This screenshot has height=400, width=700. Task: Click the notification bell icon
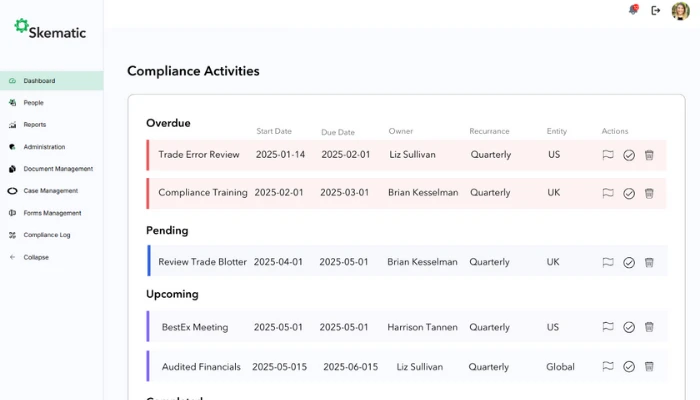tap(632, 10)
